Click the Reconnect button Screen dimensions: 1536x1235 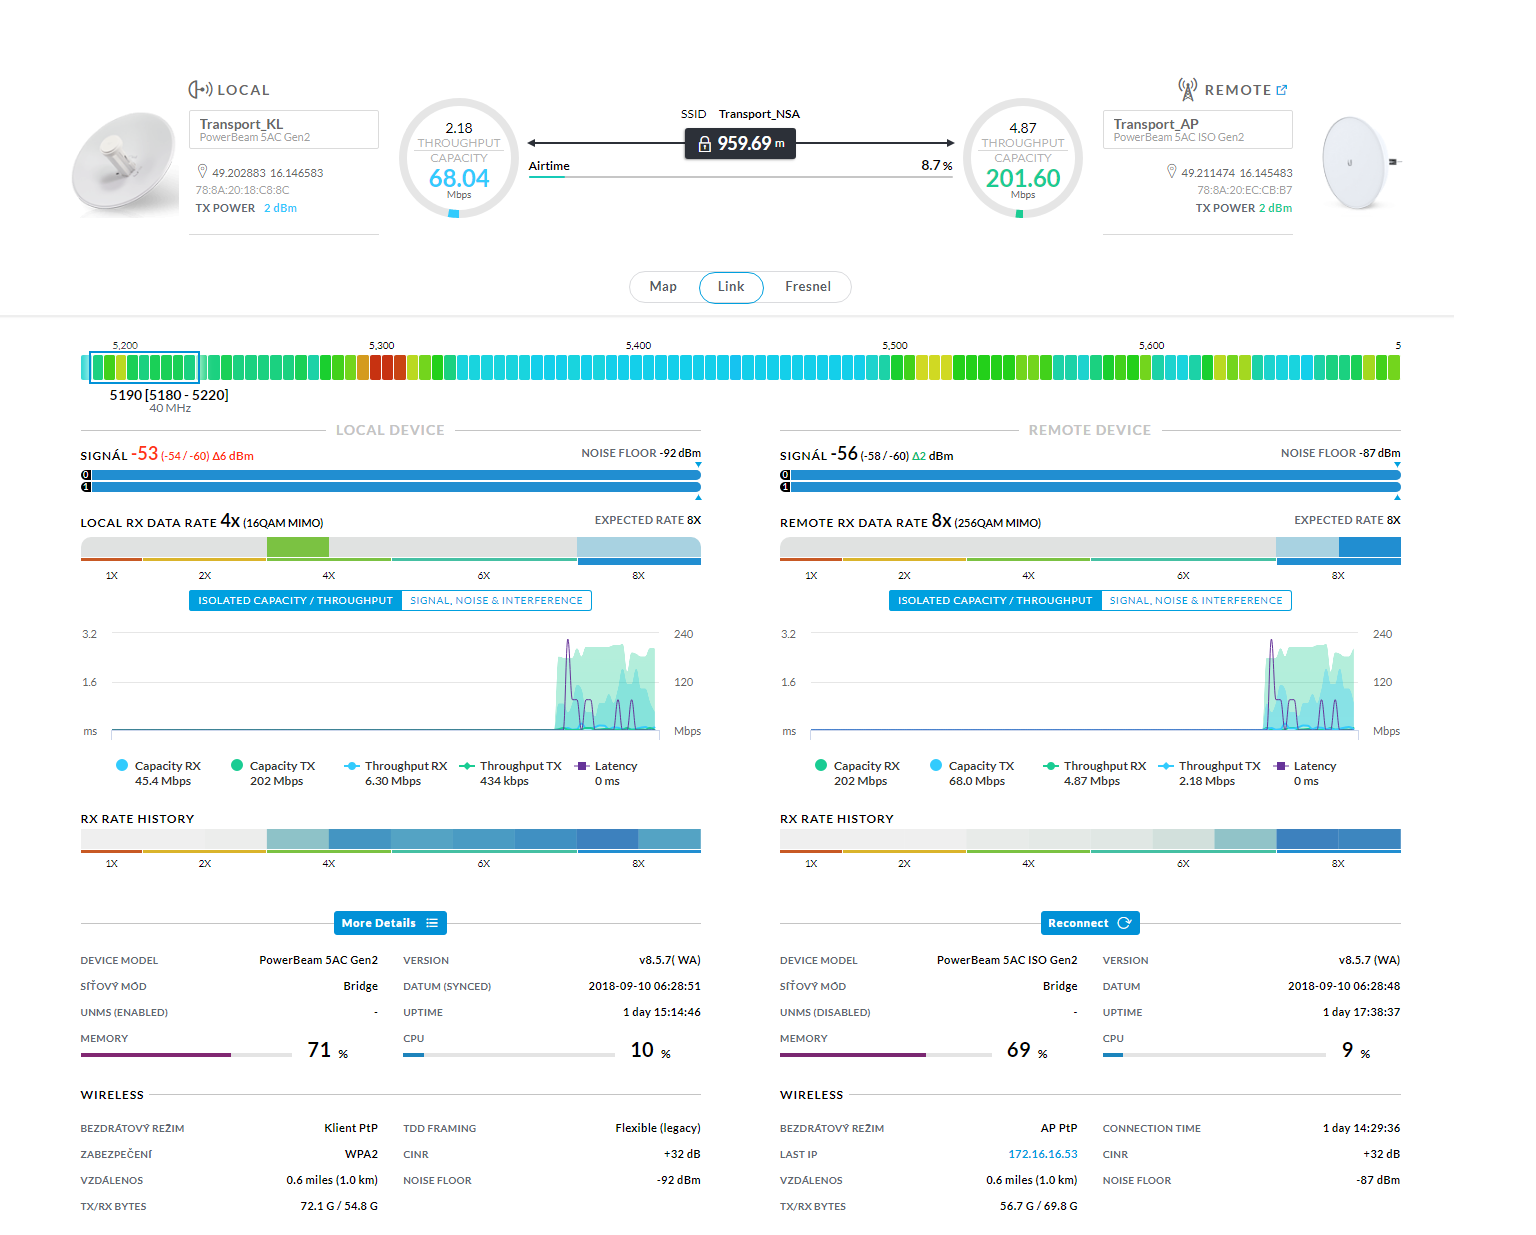1090,923
